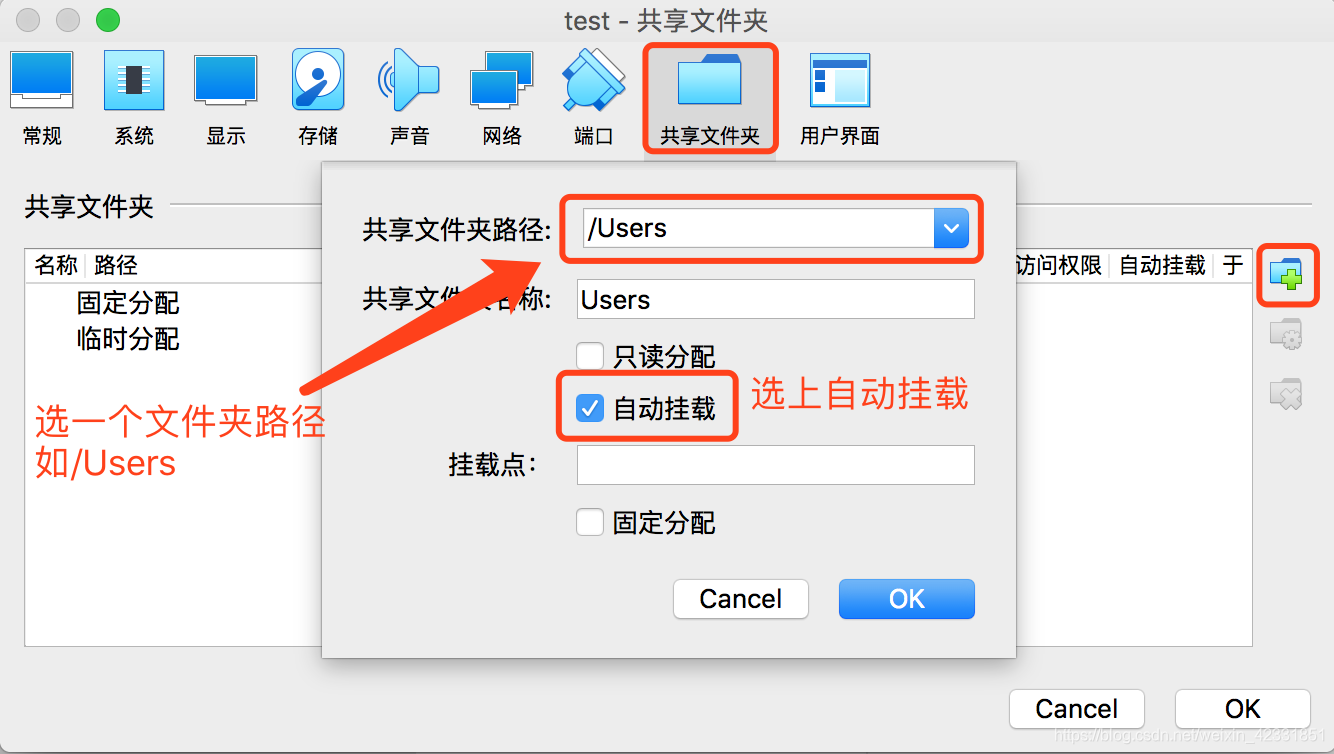This screenshot has height=754, width=1334.
Task: Click OK in the add share dialog
Action: 907,599
